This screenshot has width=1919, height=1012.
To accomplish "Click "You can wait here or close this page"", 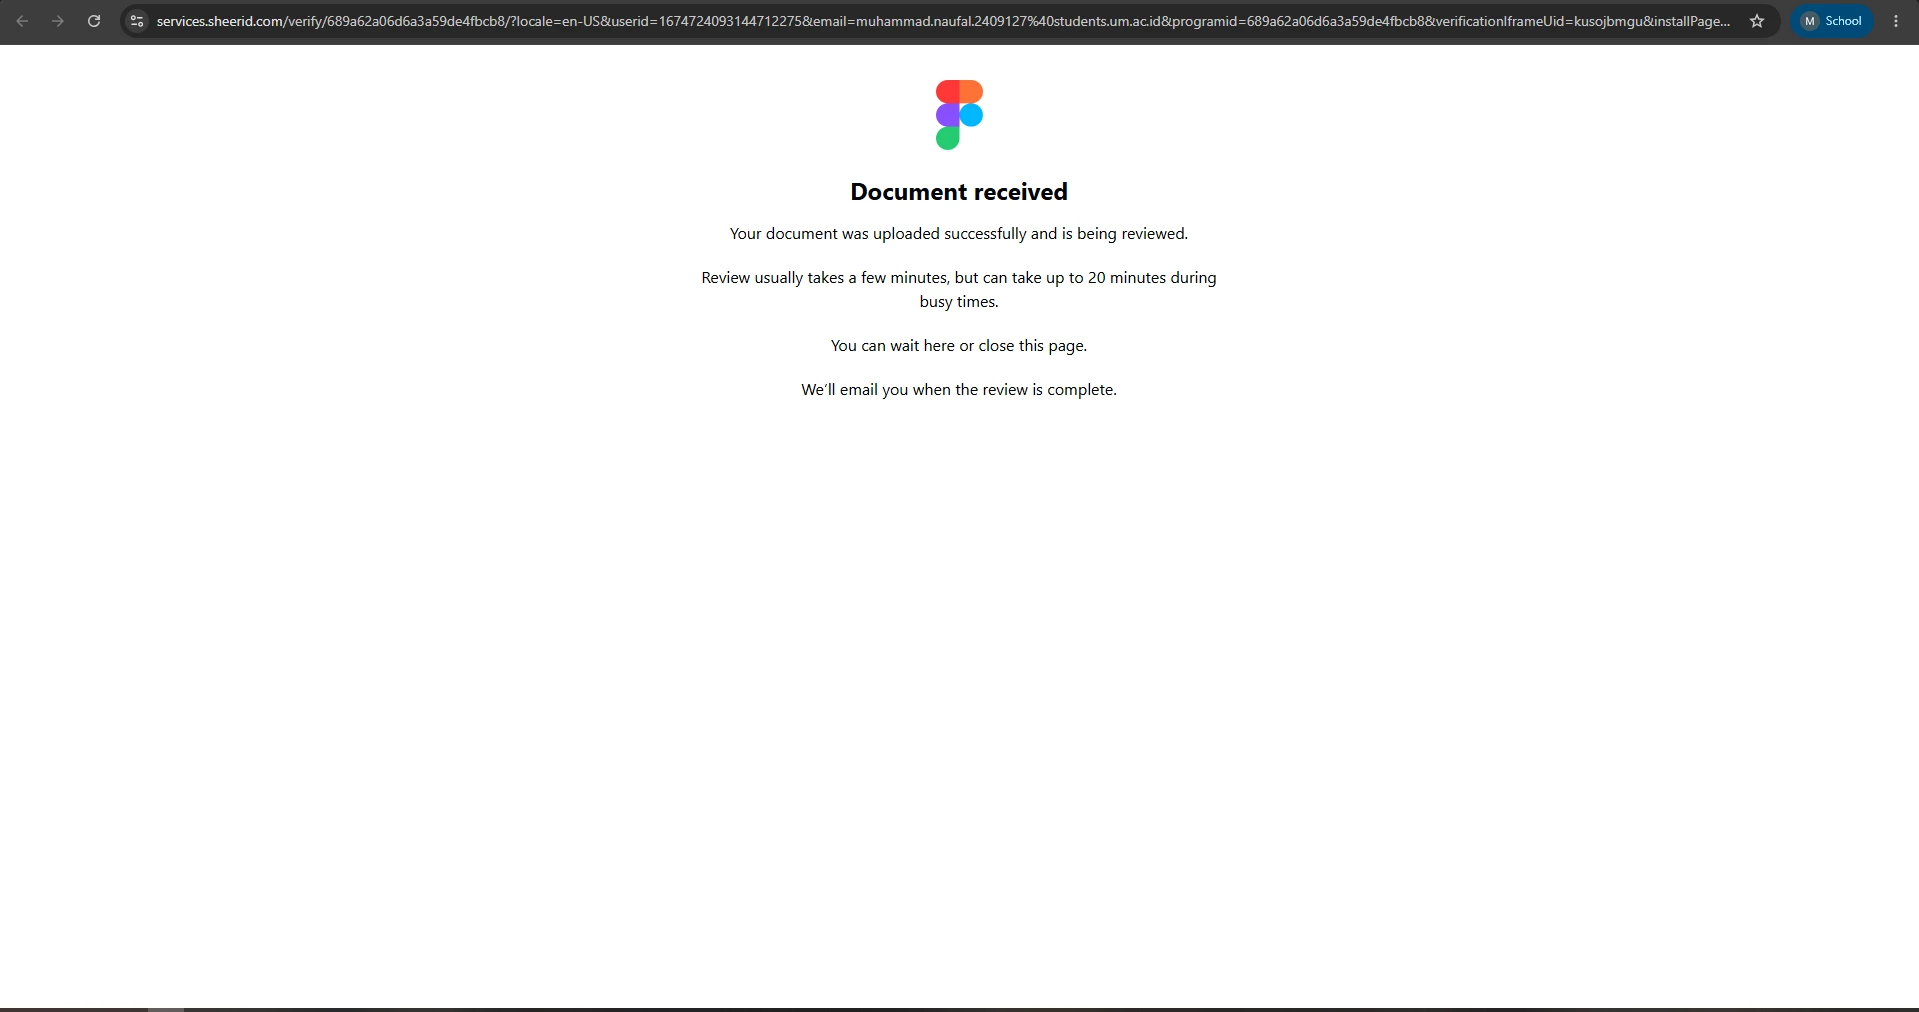I will click(x=959, y=346).
